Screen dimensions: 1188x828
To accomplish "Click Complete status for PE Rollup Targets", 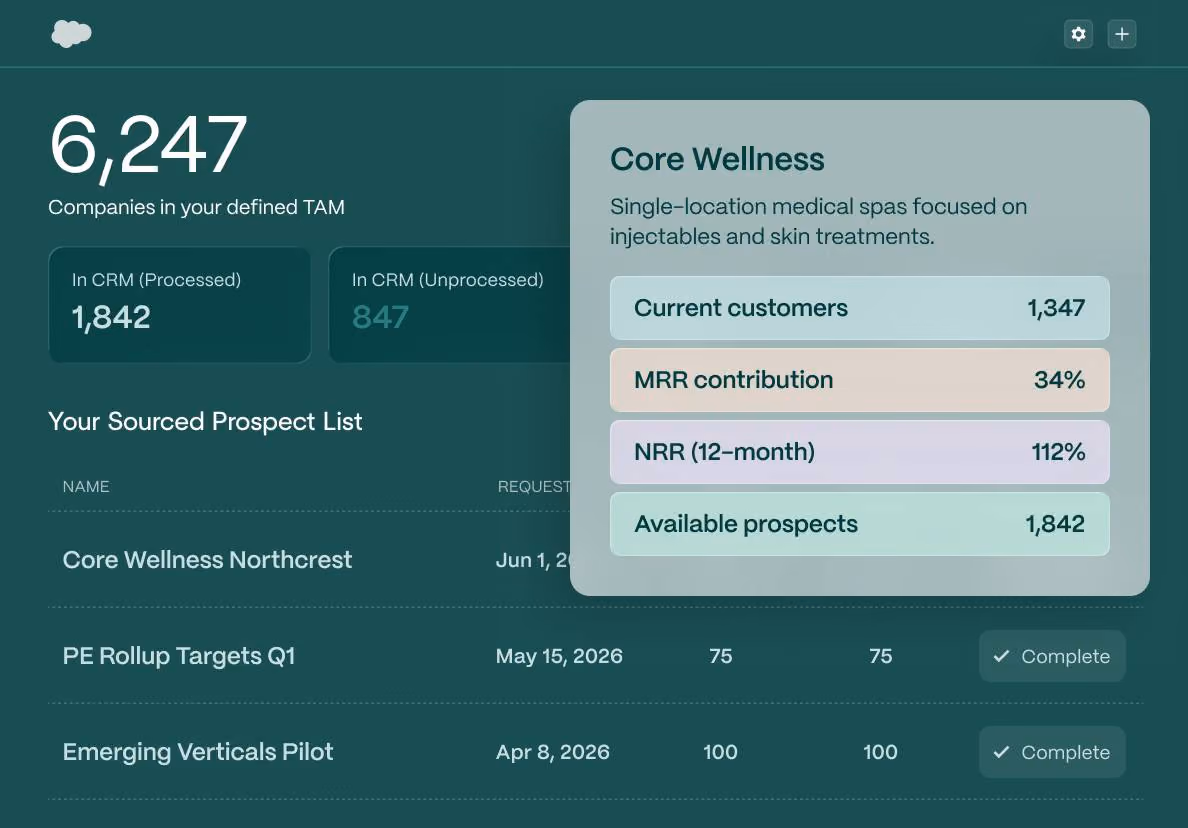I will pyautogui.click(x=1052, y=656).
